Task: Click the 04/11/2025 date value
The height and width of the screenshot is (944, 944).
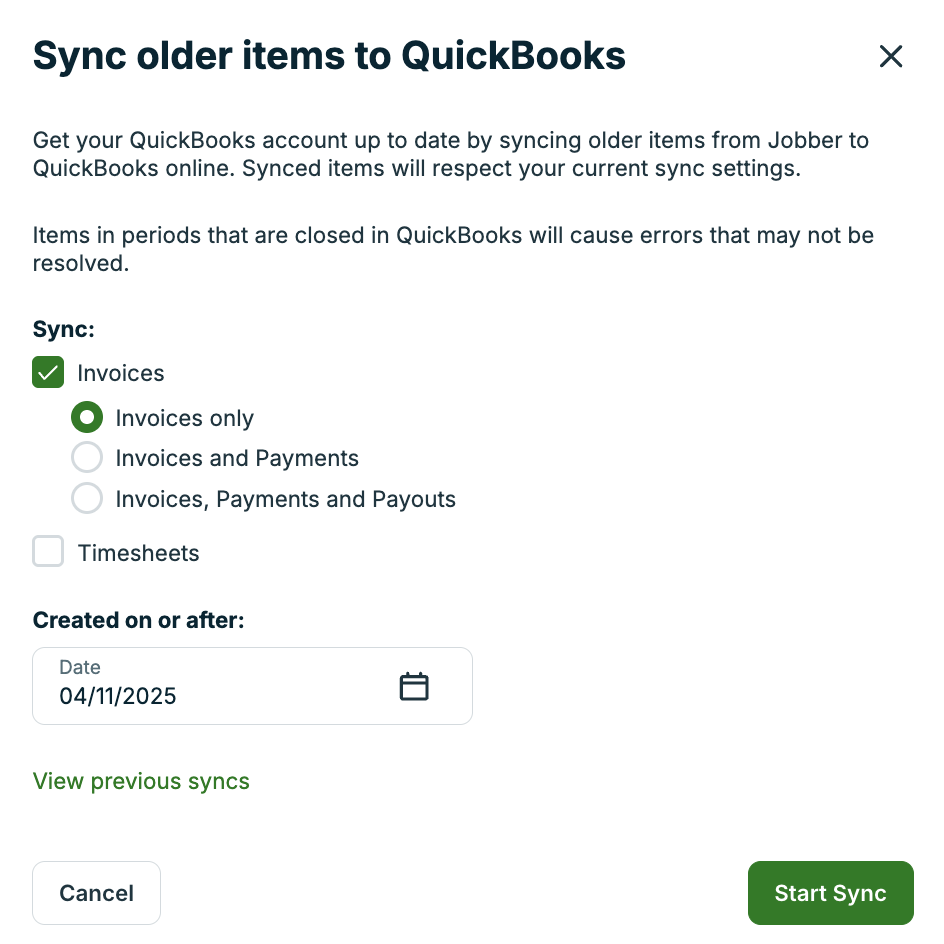Action: [x=118, y=696]
